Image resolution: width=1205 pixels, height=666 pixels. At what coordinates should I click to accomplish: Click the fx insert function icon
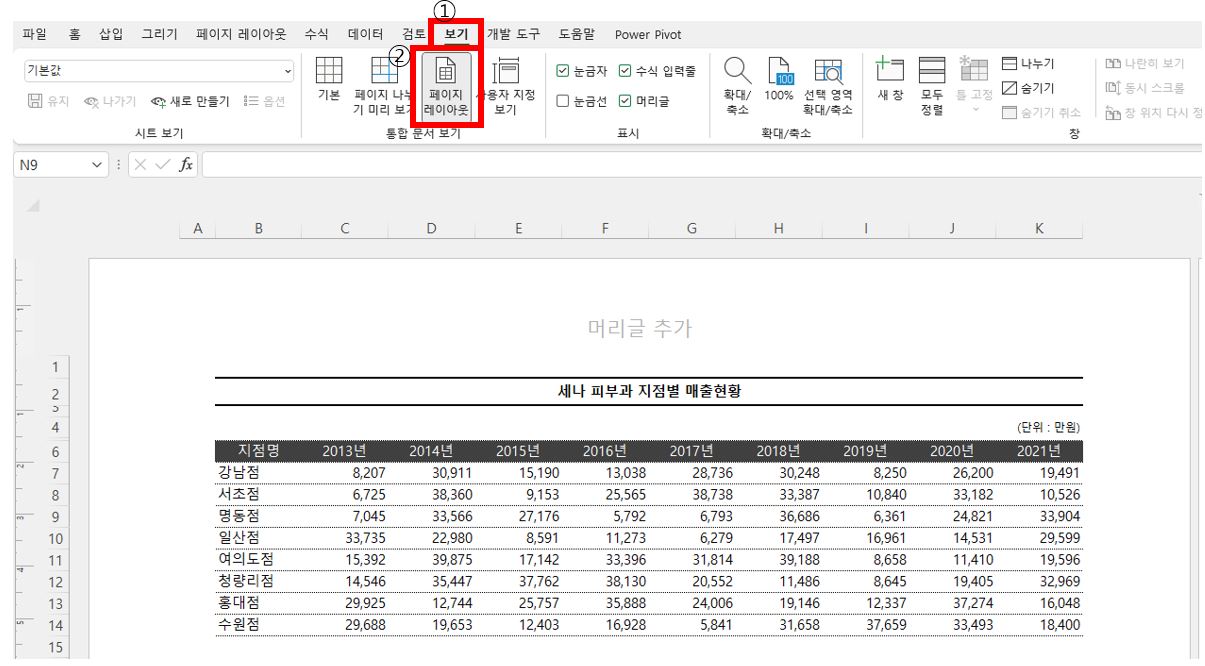(186, 165)
